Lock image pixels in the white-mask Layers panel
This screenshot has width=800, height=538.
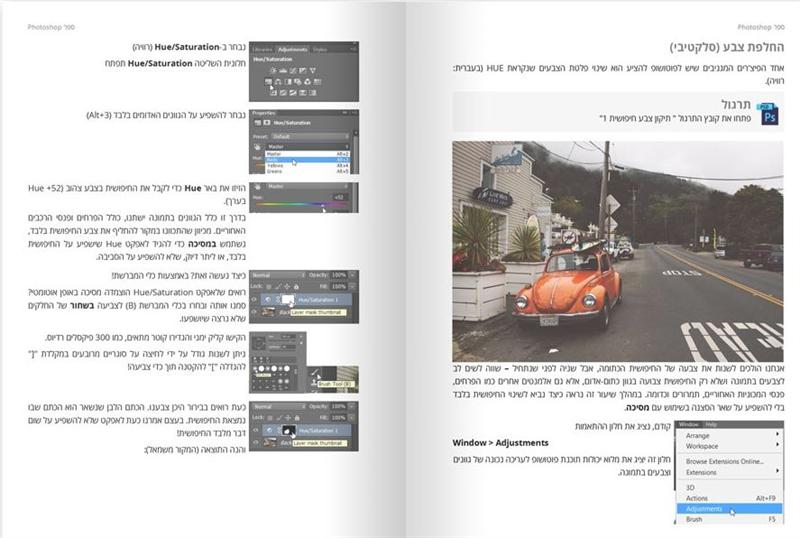(278, 287)
